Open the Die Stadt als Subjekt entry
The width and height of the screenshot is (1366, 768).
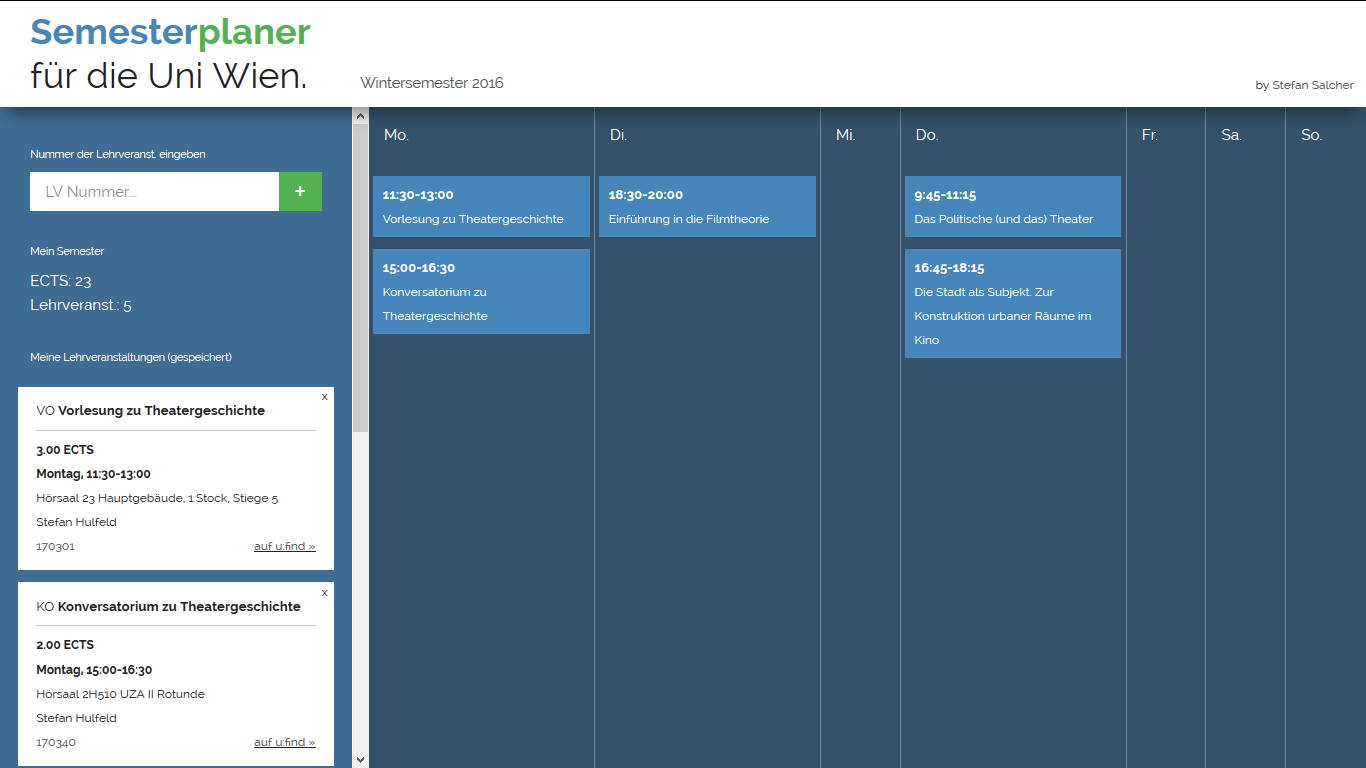(1012, 303)
